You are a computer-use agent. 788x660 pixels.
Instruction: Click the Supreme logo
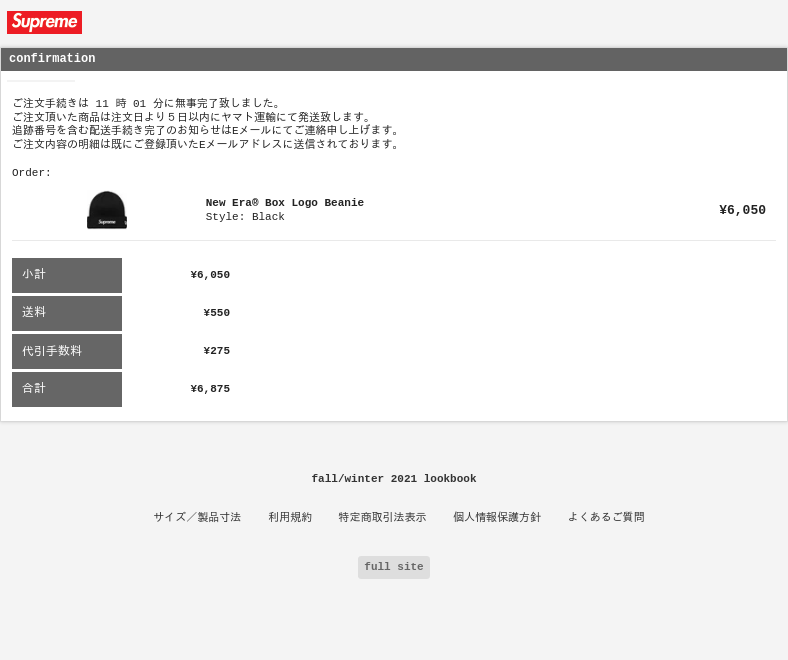44,22
